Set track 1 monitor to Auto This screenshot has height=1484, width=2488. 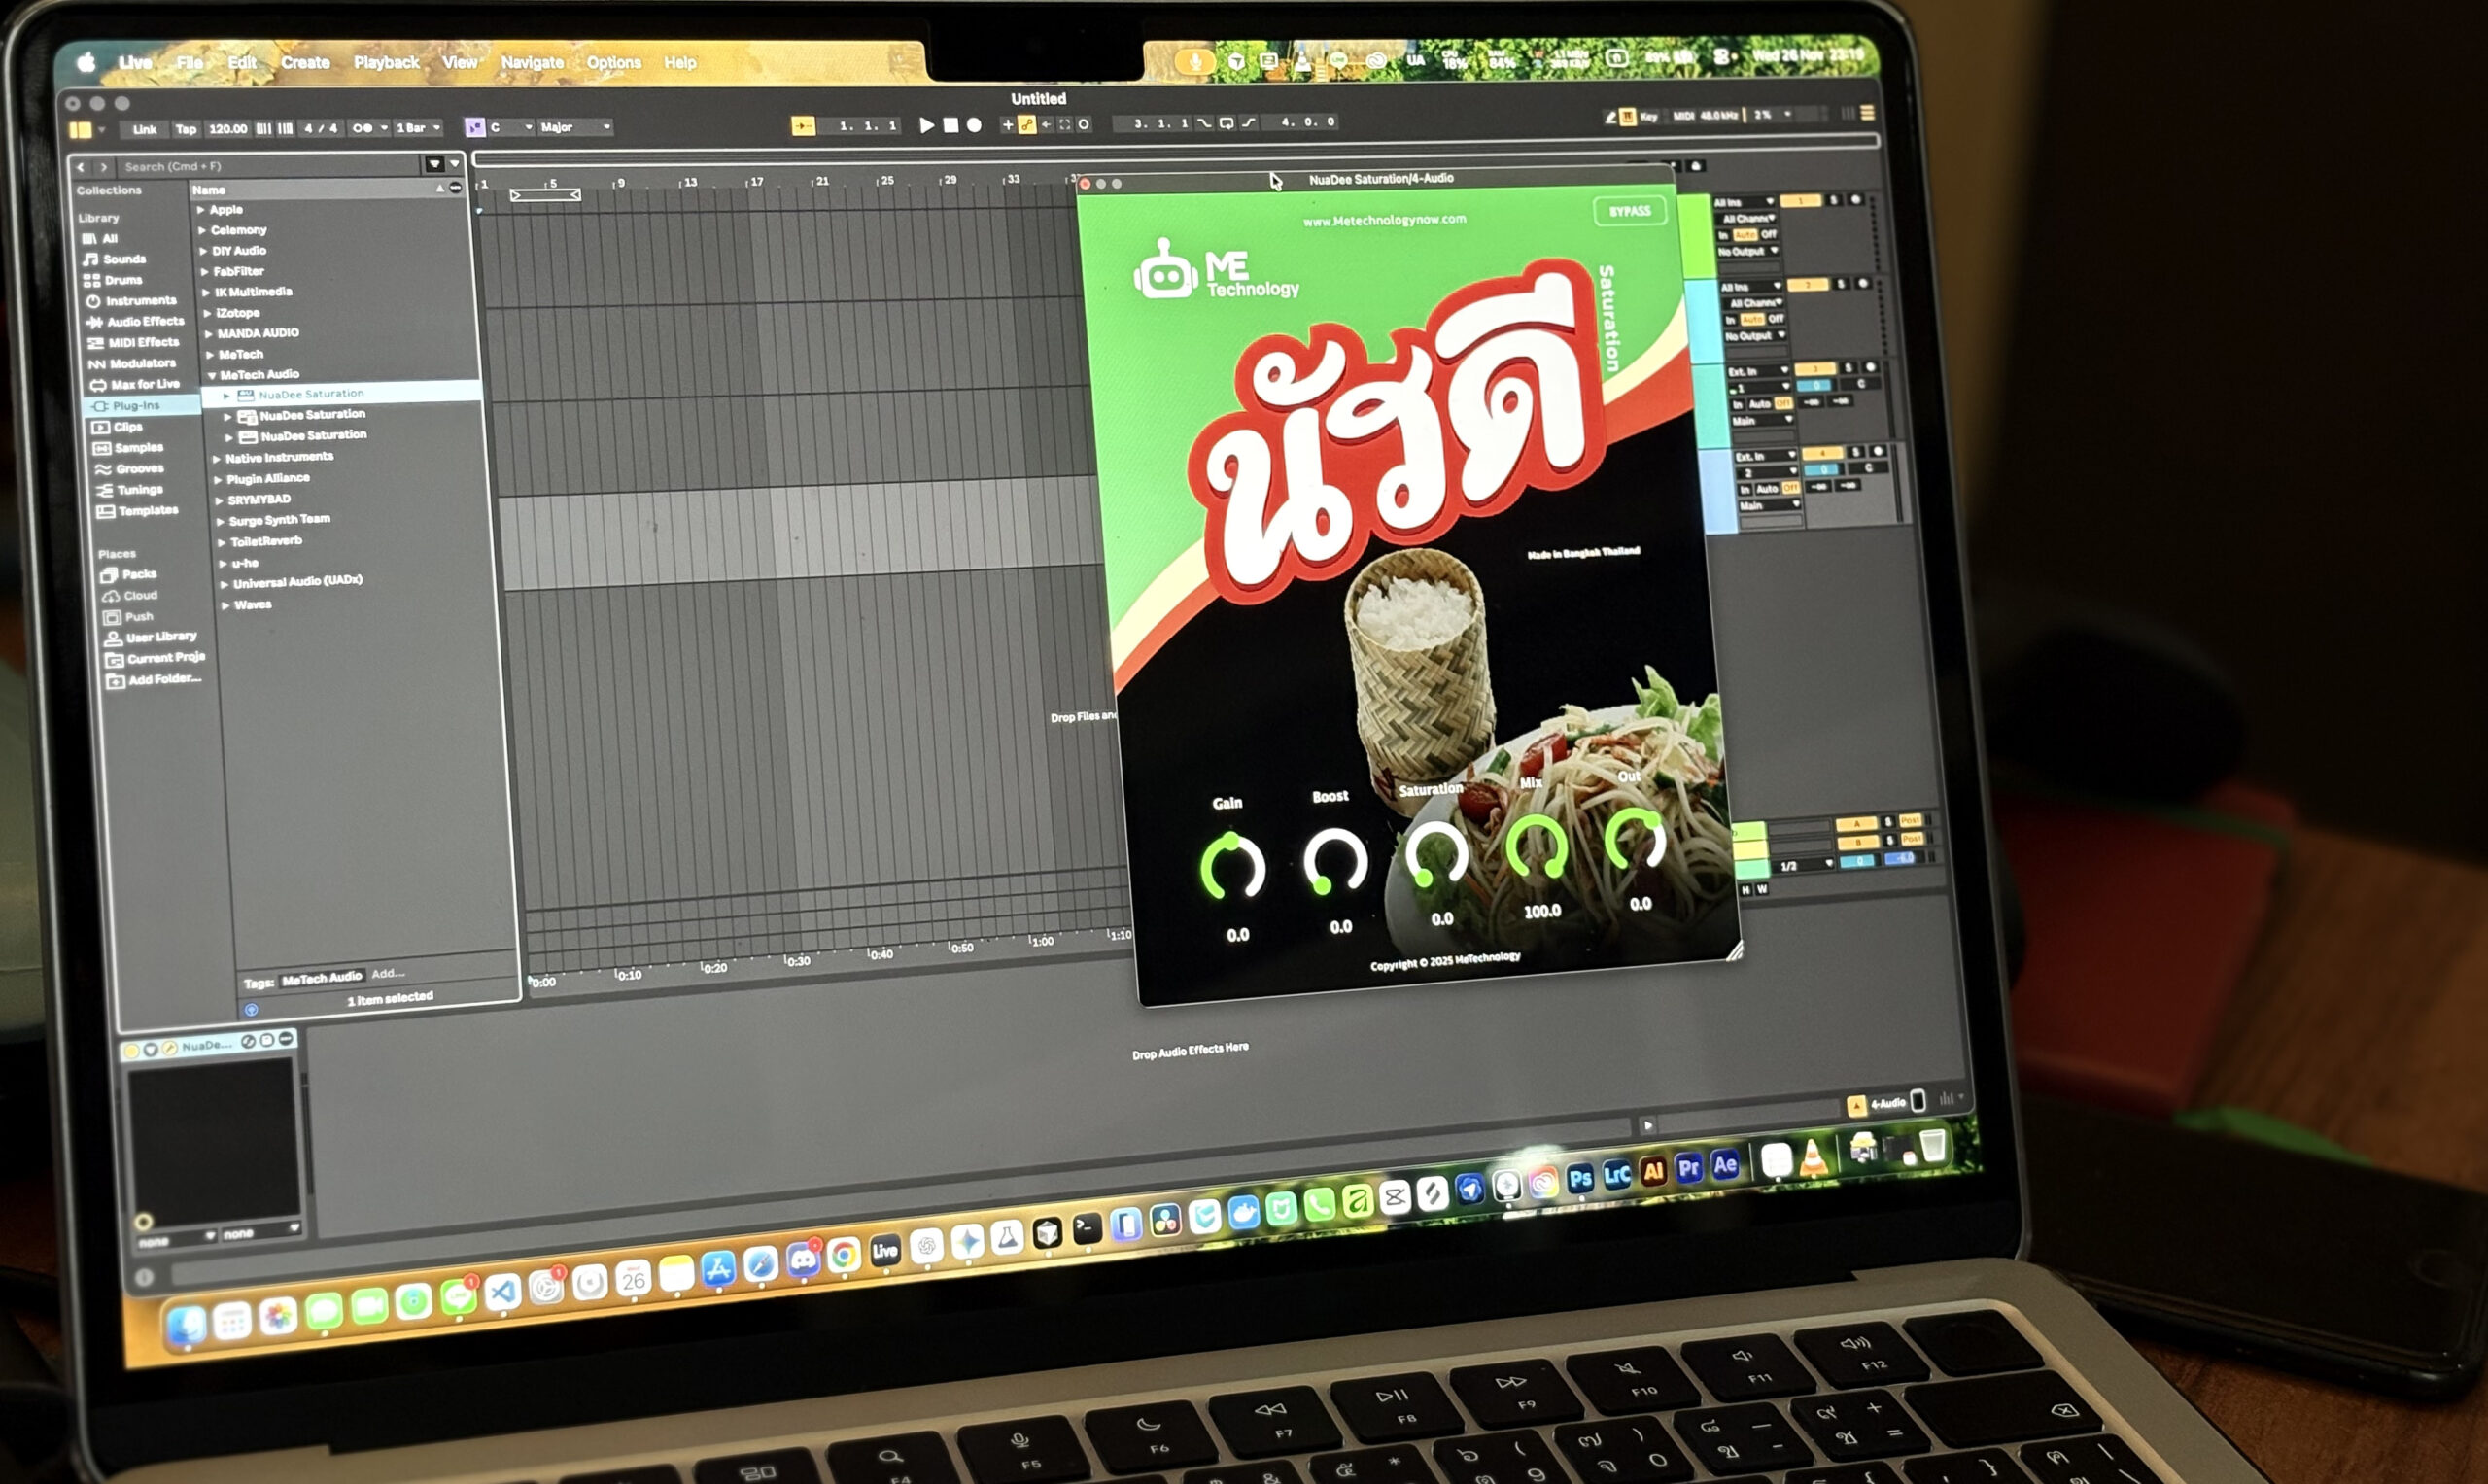point(1745,235)
